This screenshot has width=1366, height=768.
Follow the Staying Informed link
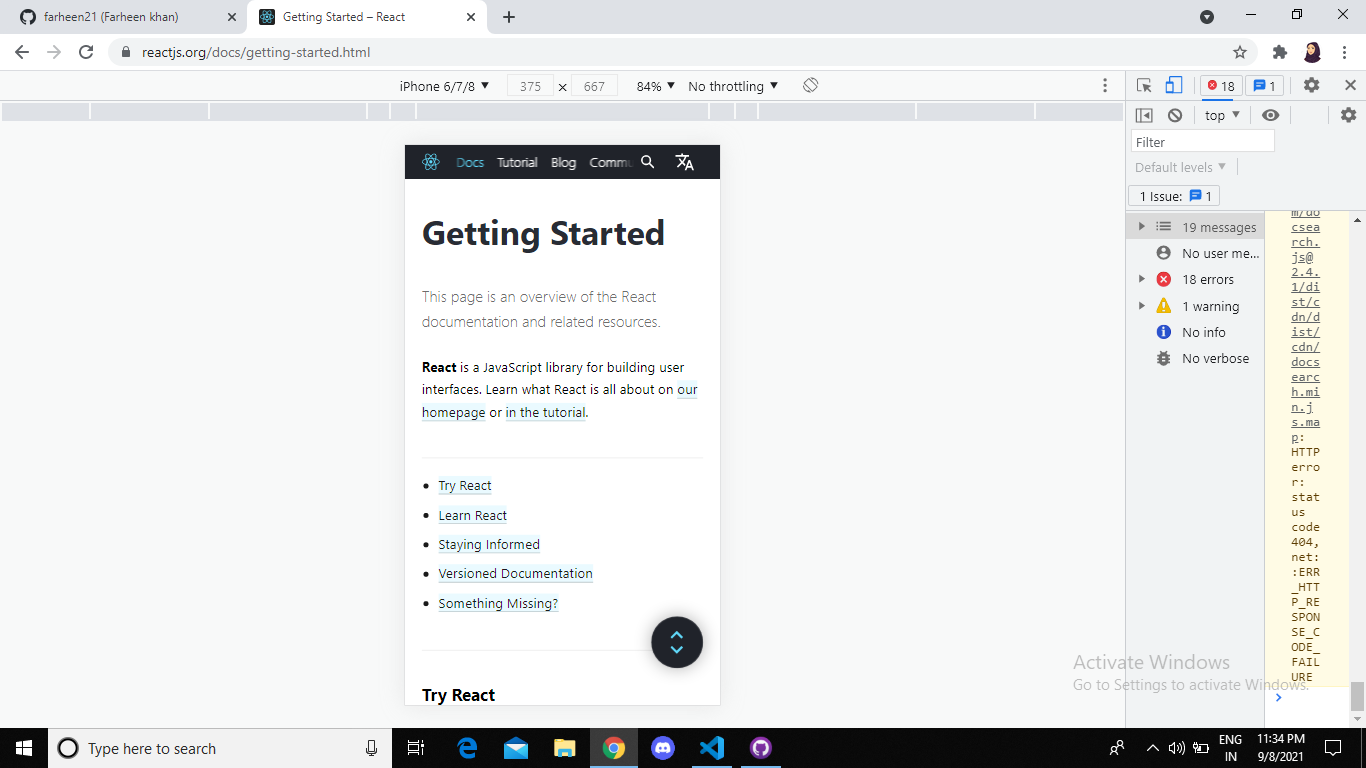(489, 545)
